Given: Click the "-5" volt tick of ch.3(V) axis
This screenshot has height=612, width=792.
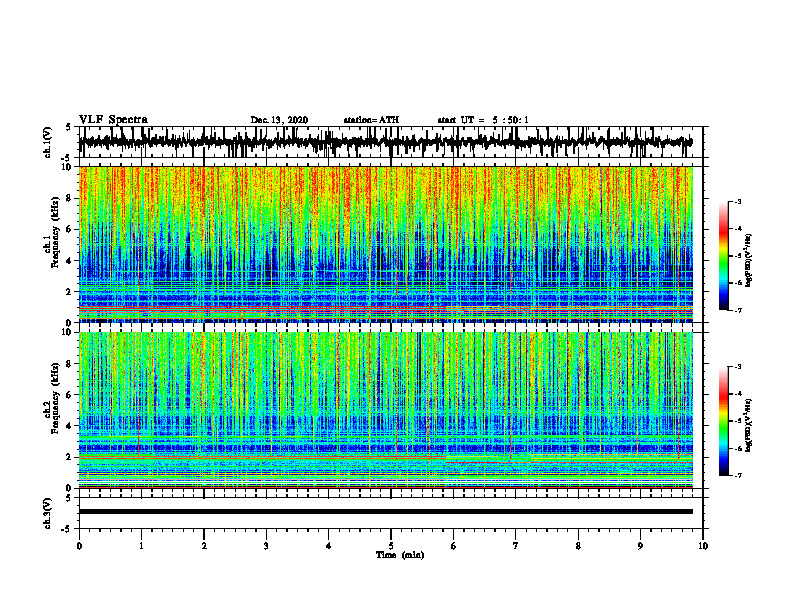Looking at the screenshot, I should click(x=67, y=529).
